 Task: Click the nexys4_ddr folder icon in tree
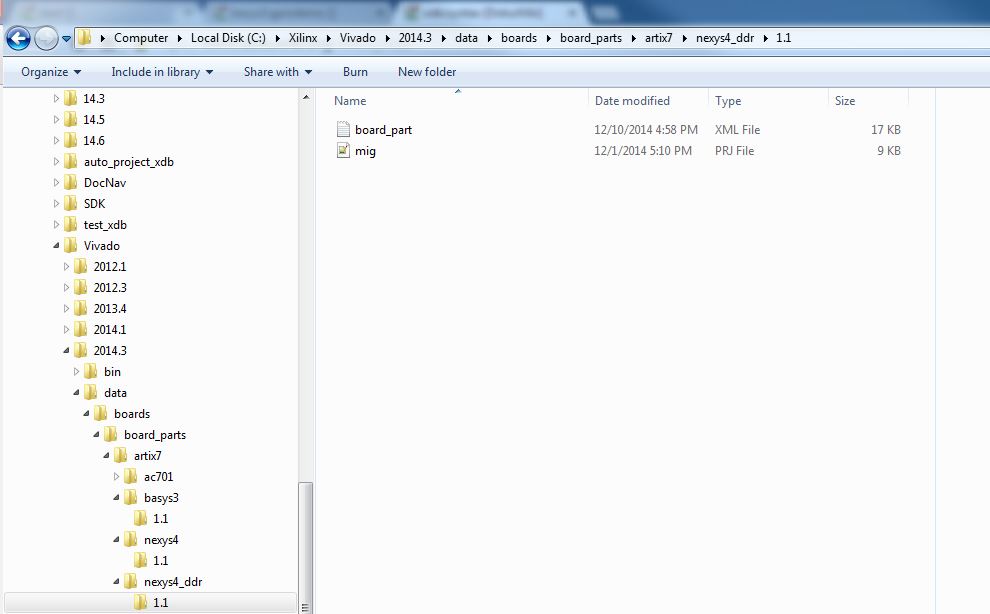131,581
